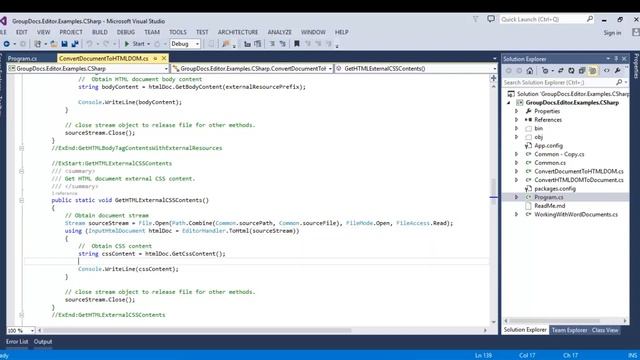Click the Navigate Backward toolbar icon
This screenshot has width=640, height=360.
[x=7, y=44]
